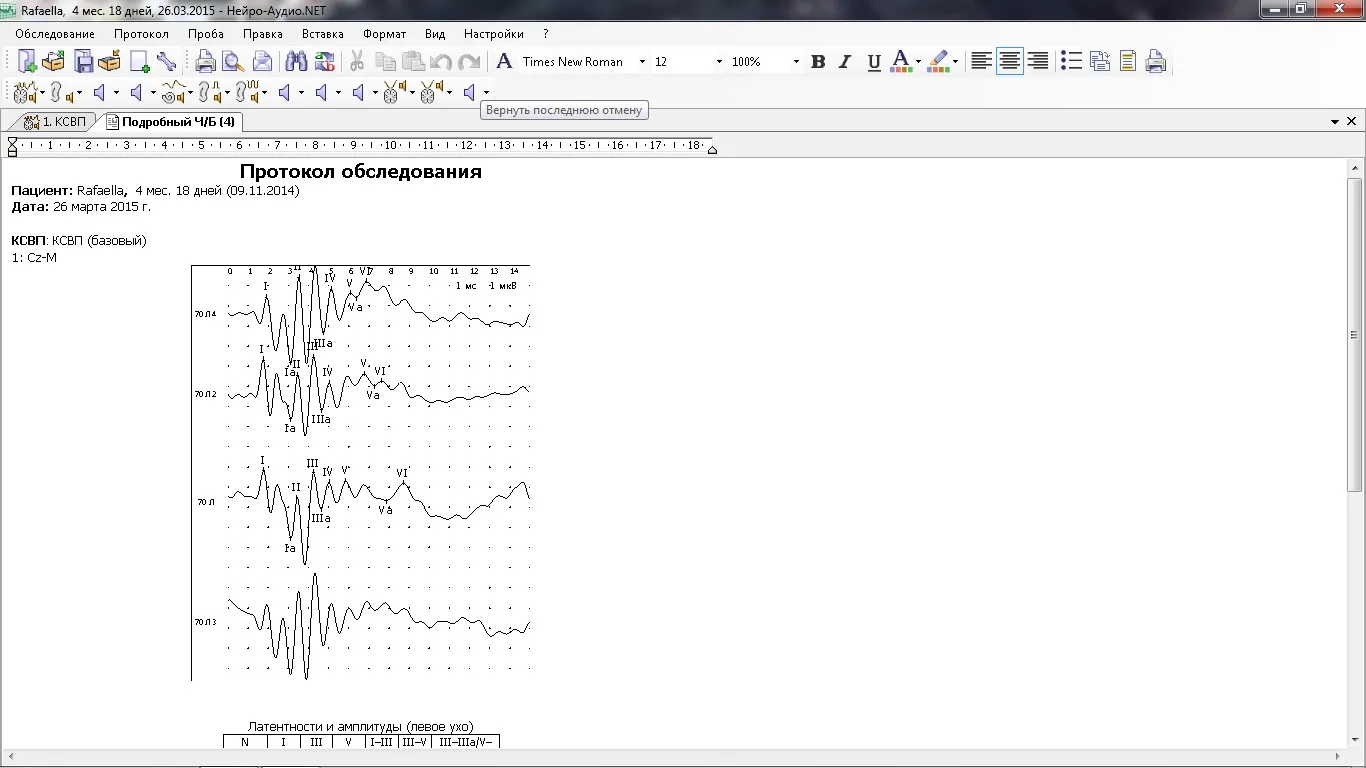Open the font color picker arrow

click(918, 62)
